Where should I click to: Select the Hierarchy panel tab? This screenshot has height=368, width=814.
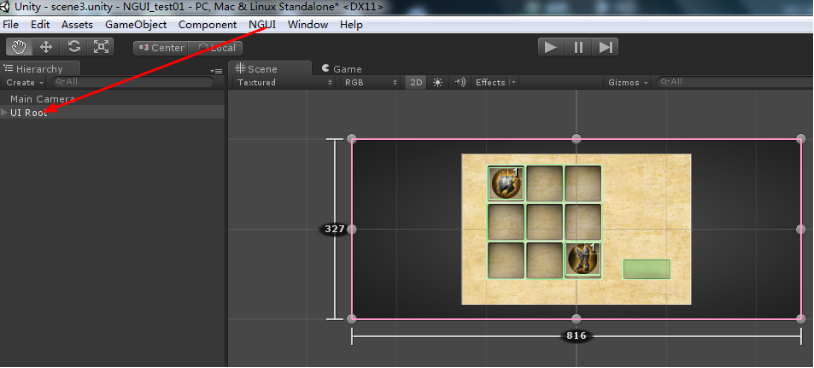(x=40, y=69)
